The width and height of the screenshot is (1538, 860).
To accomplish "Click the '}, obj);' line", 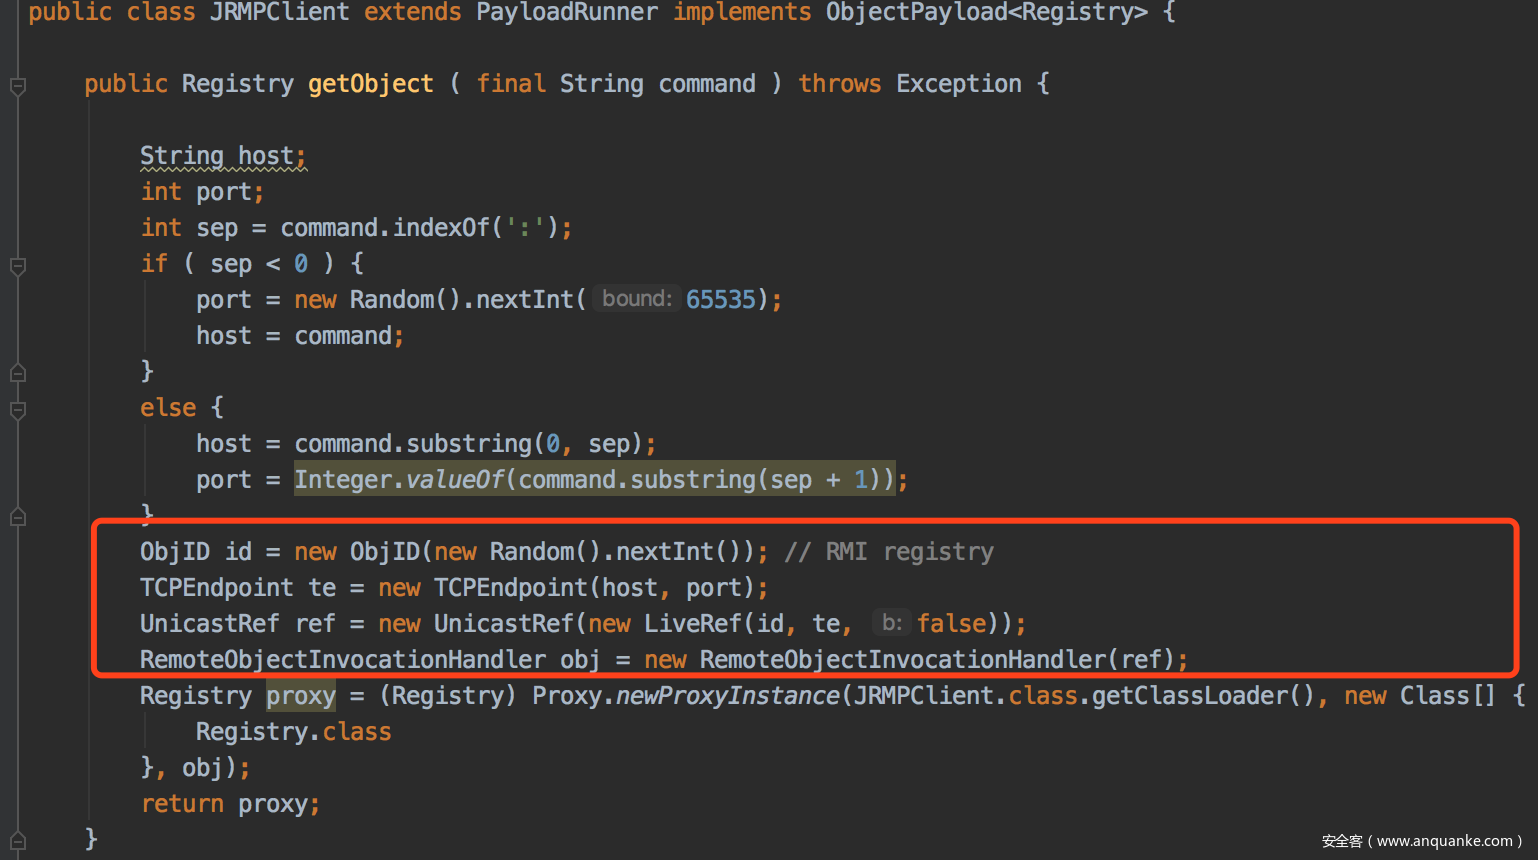I will pyautogui.click(x=195, y=768).
